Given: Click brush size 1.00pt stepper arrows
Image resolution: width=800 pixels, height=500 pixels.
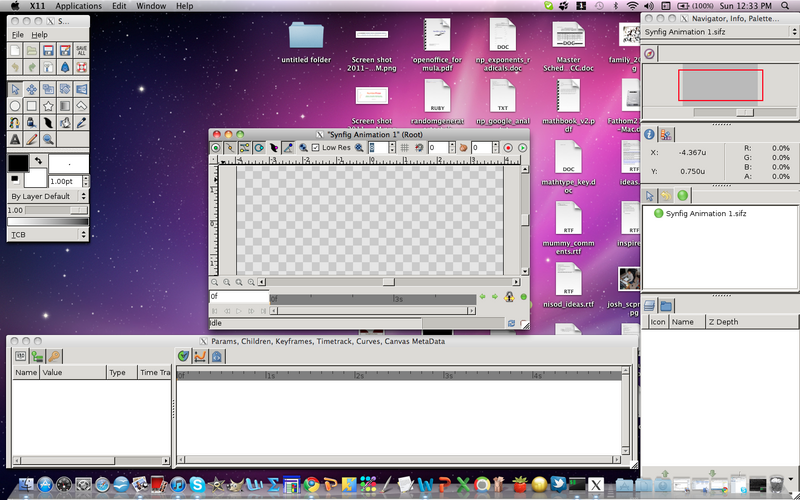Looking at the screenshot, I should (x=85, y=181).
